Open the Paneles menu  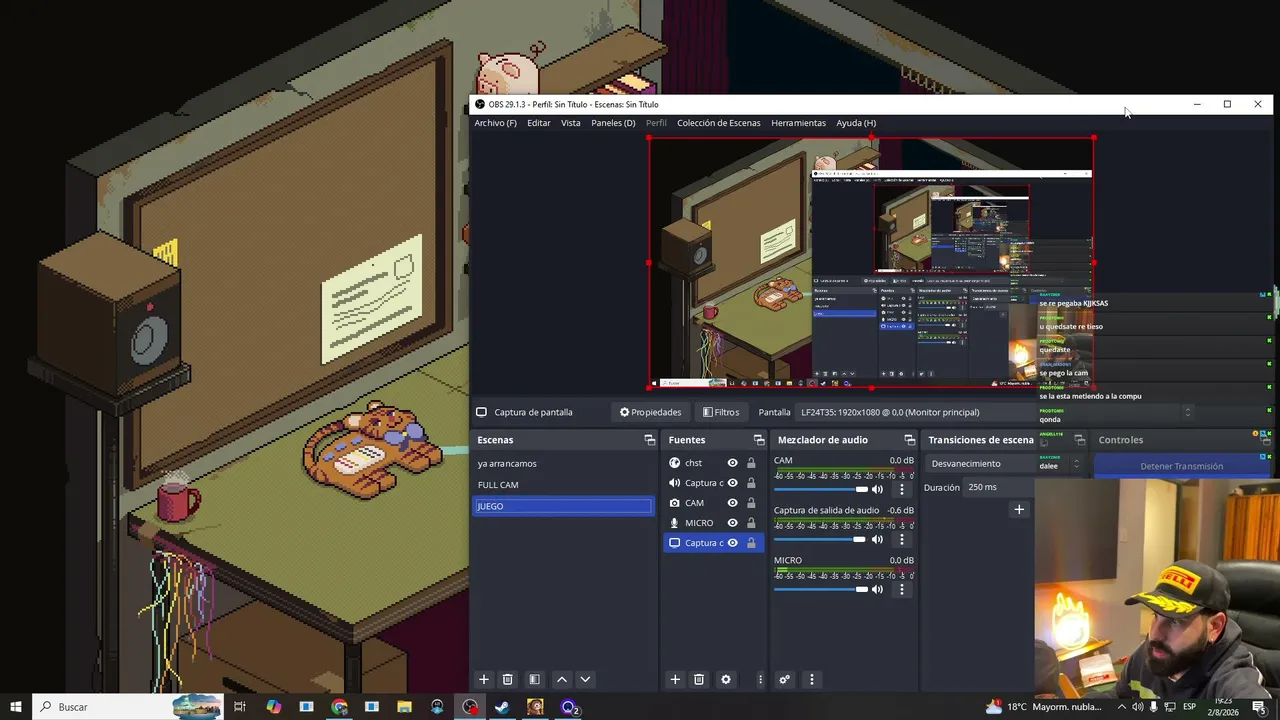click(x=613, y=123)
